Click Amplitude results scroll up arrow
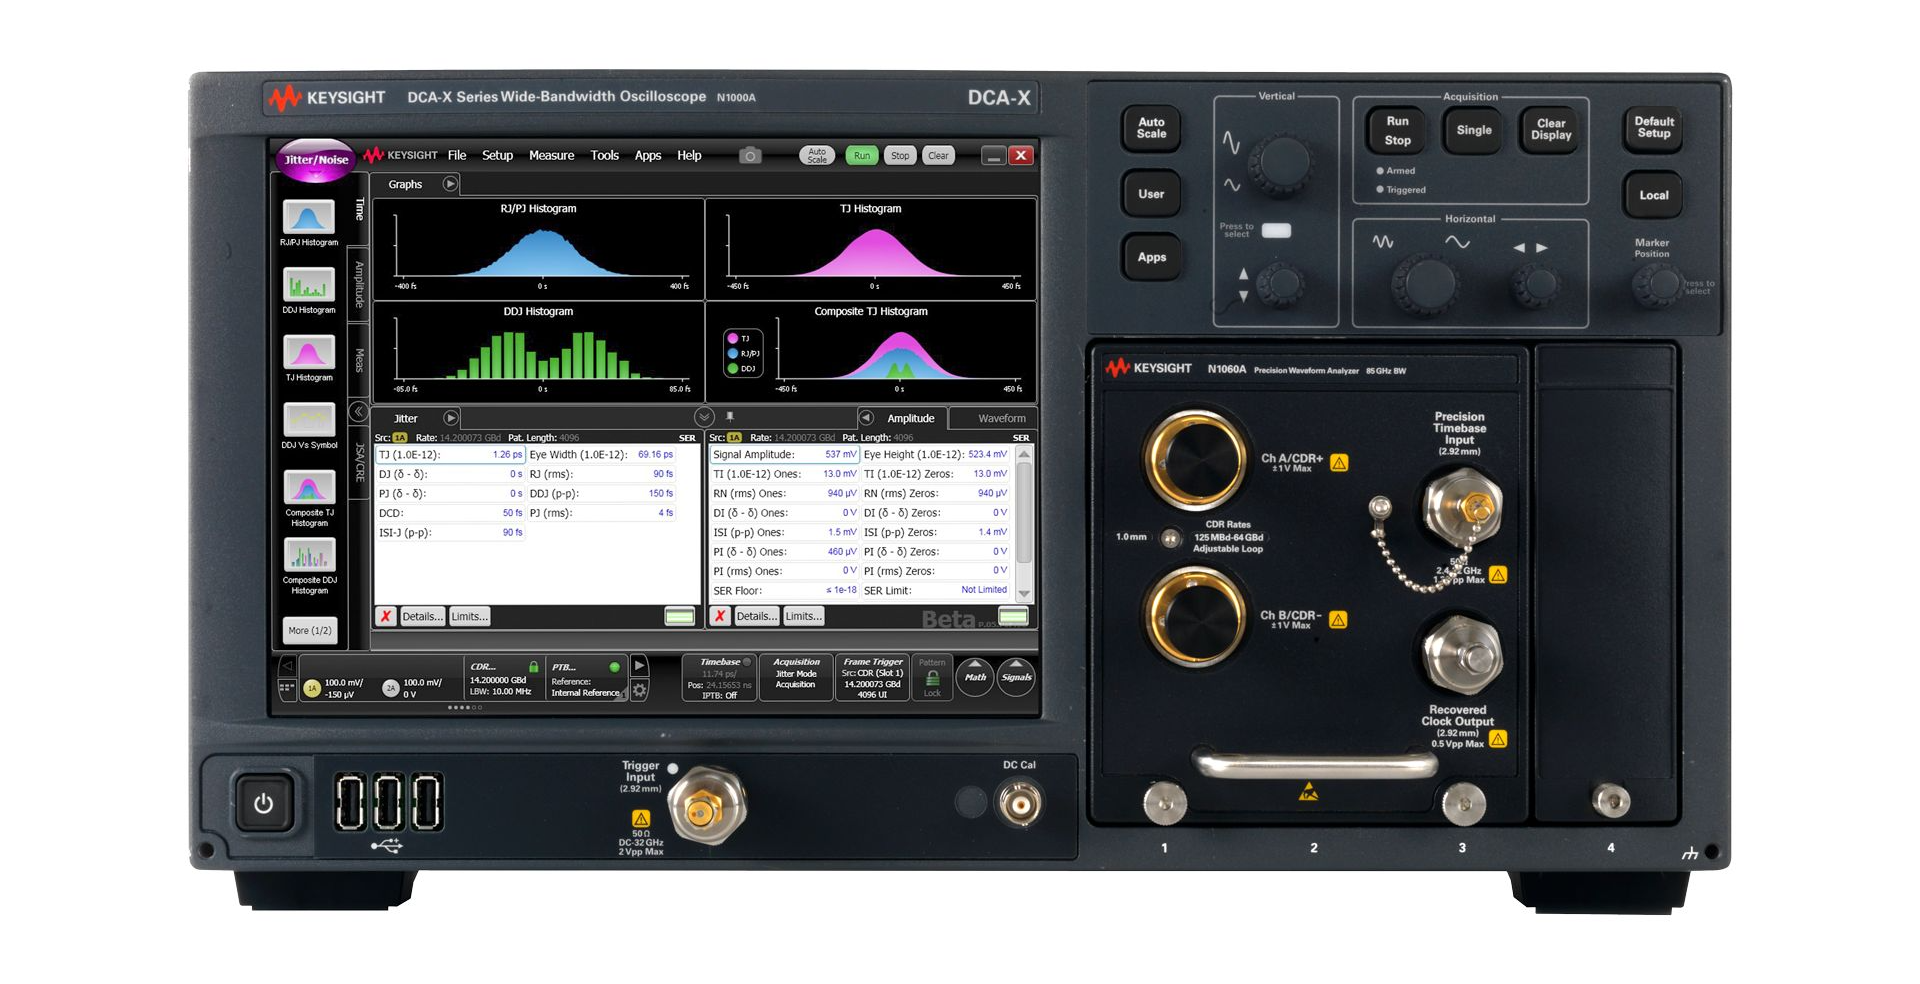The image size is (1920, 984). [x=1024, y=455]
